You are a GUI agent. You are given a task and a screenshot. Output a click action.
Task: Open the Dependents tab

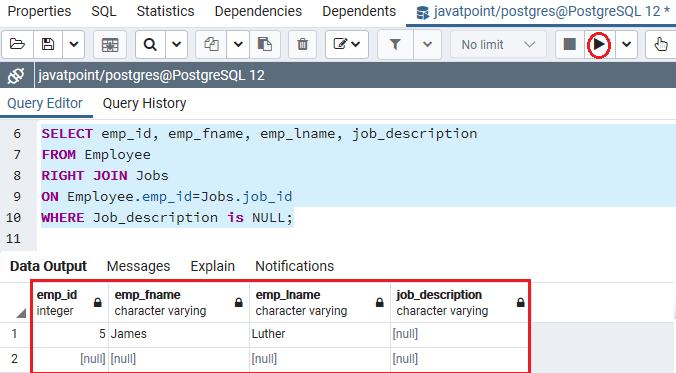pyautogui.click(x=359, y=11)
